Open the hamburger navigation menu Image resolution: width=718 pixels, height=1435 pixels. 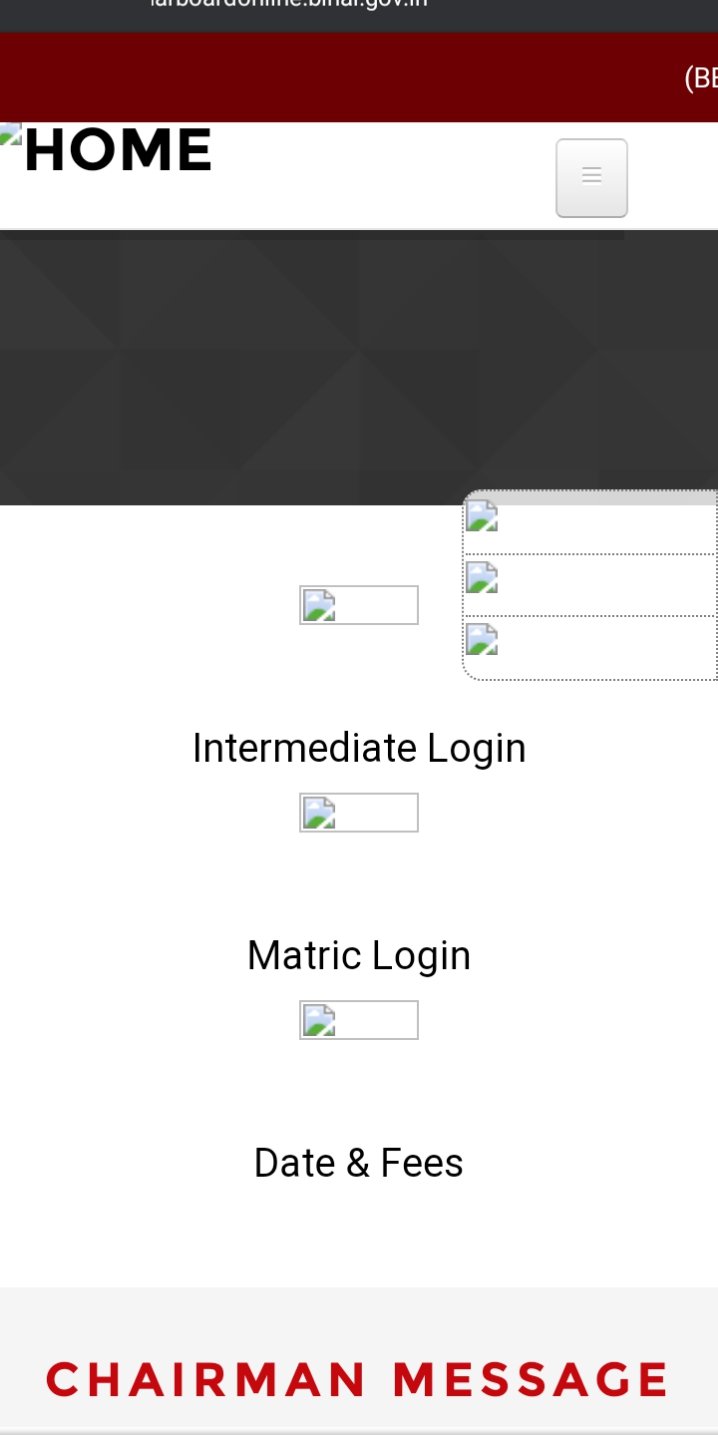click(591, 177)
